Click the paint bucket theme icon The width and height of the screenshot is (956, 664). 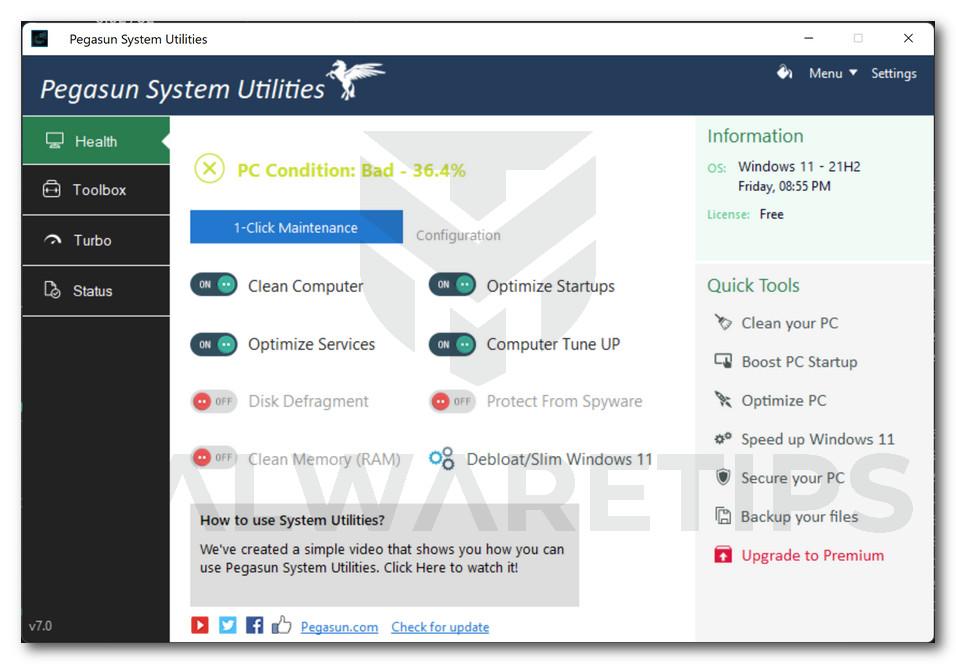784,73
